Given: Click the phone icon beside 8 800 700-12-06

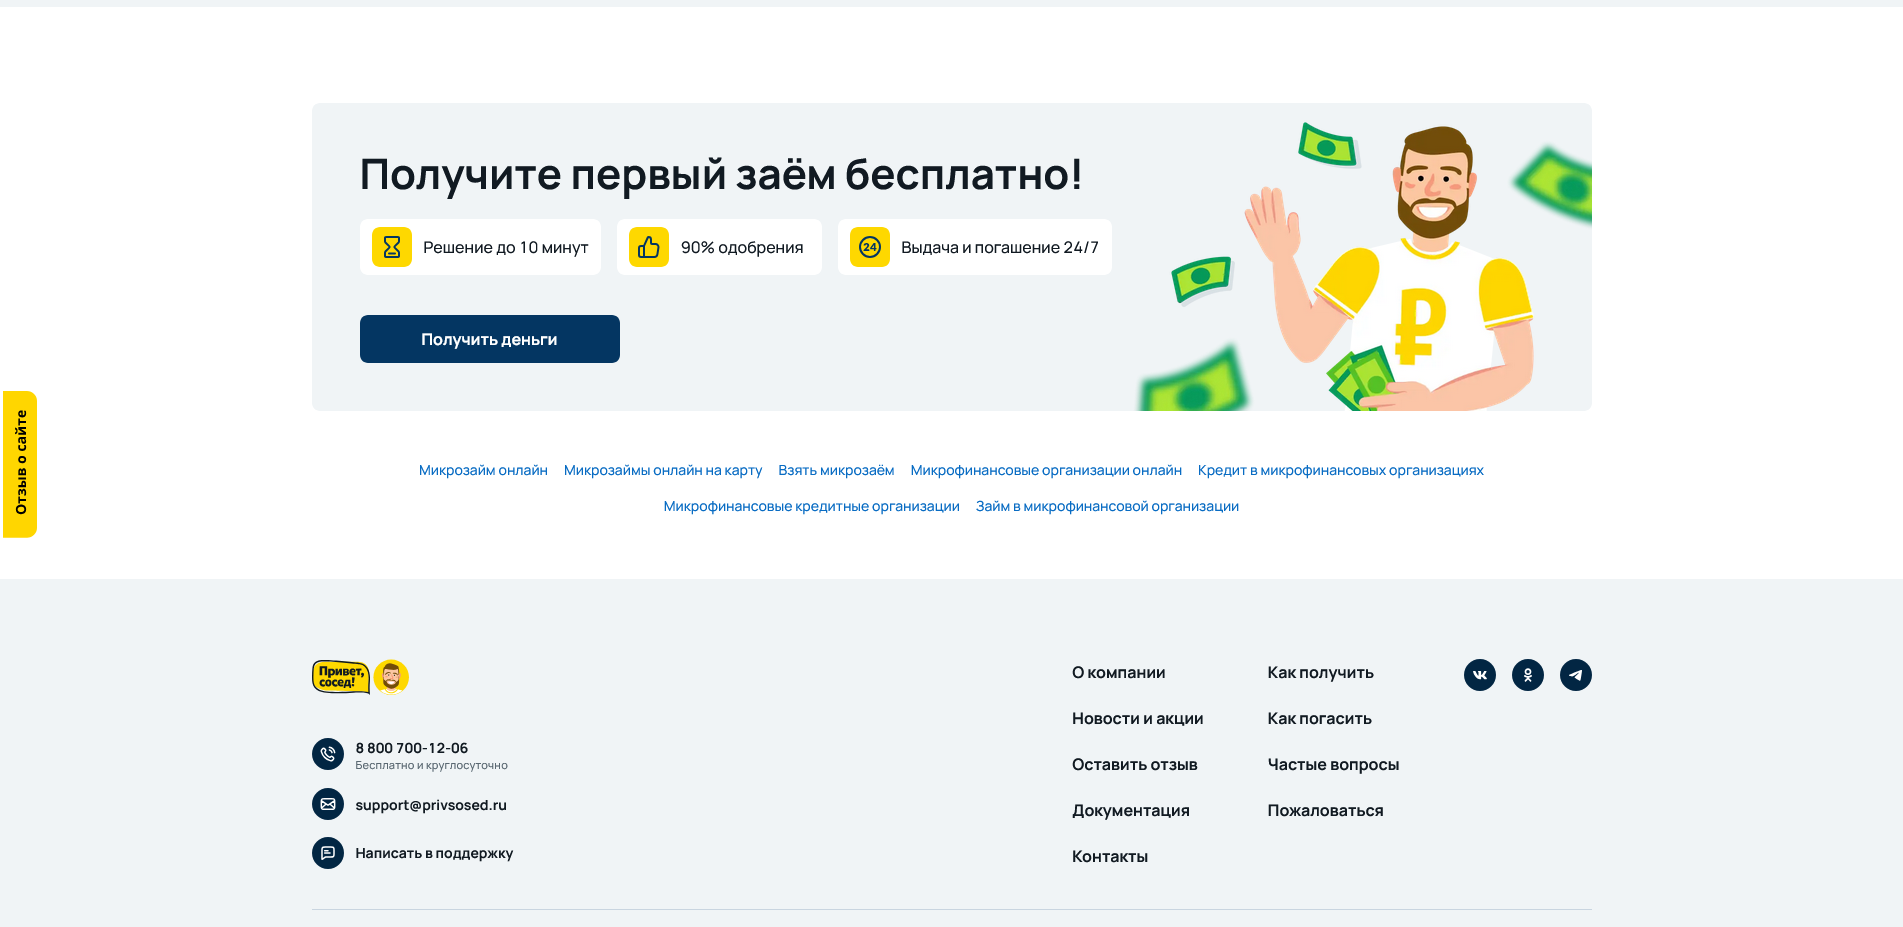Looking at the screenshot, I should pyautogui.click(x=328, y=754).
